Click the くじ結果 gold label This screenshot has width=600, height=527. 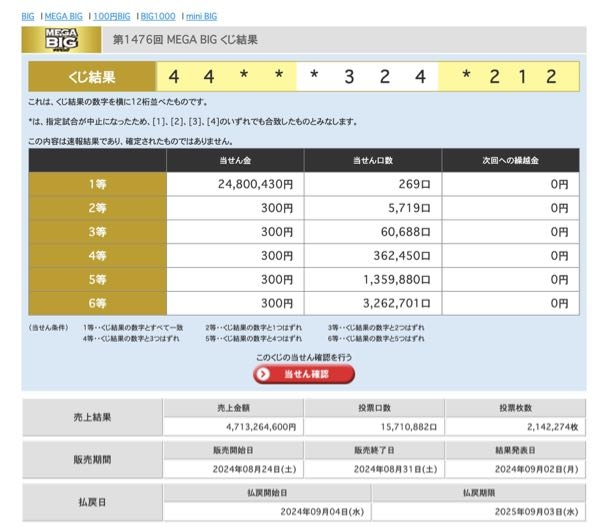92,77
